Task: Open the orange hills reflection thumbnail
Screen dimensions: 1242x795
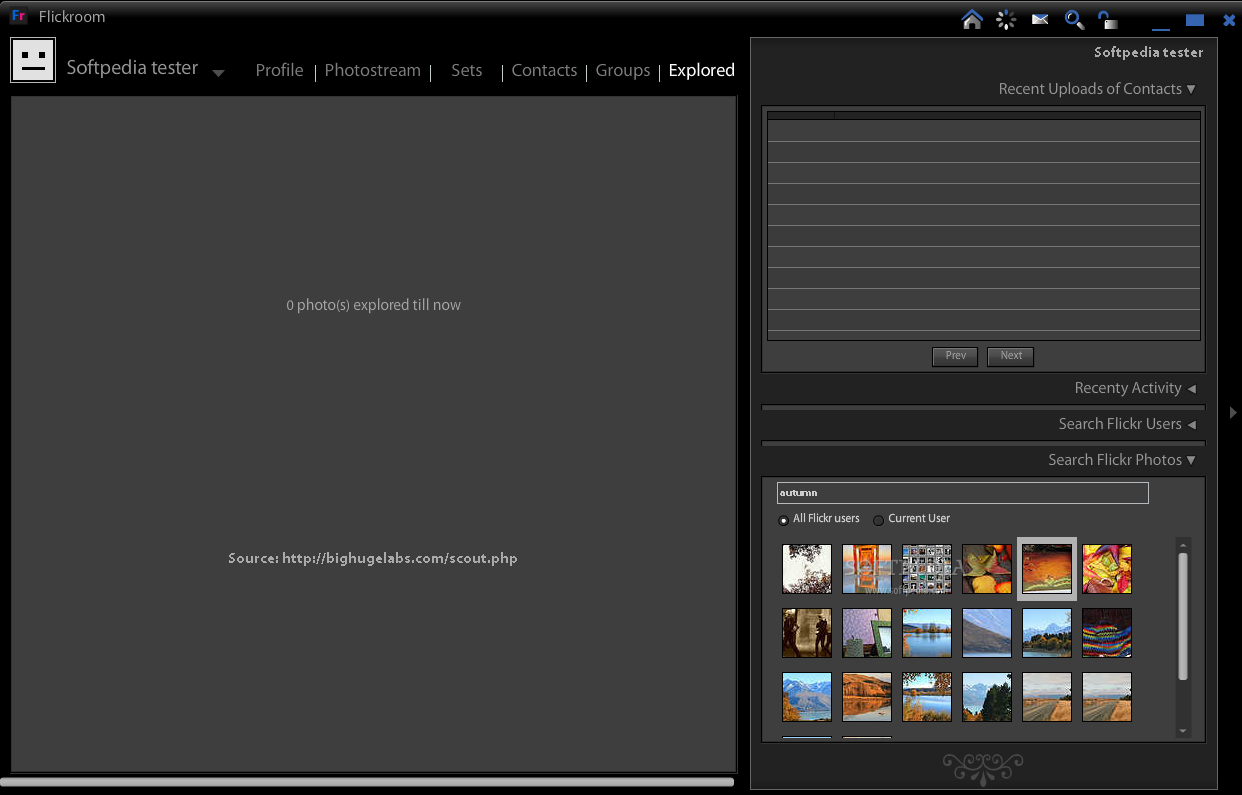Action: coord(867,697)
